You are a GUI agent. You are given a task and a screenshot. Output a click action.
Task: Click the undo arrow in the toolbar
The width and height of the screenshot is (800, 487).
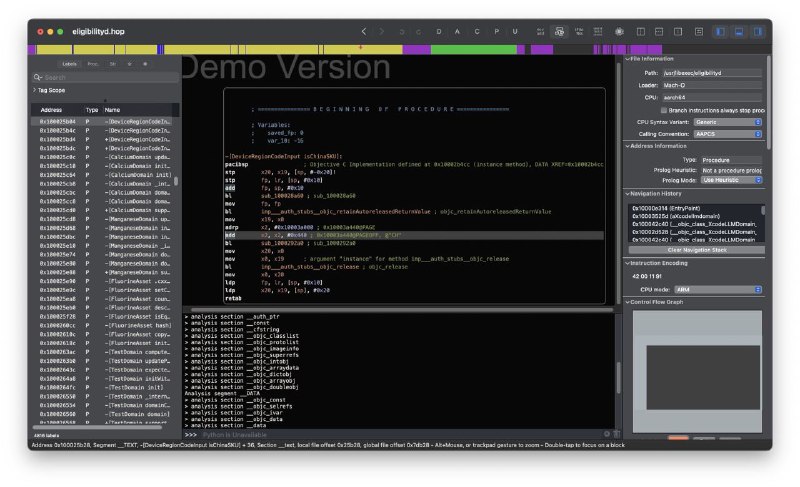pyautogui.click(x=402, y=32)
